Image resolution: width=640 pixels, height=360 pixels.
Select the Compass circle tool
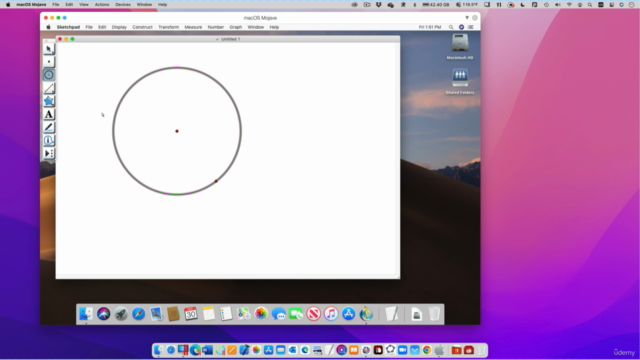tap(49, 75)
